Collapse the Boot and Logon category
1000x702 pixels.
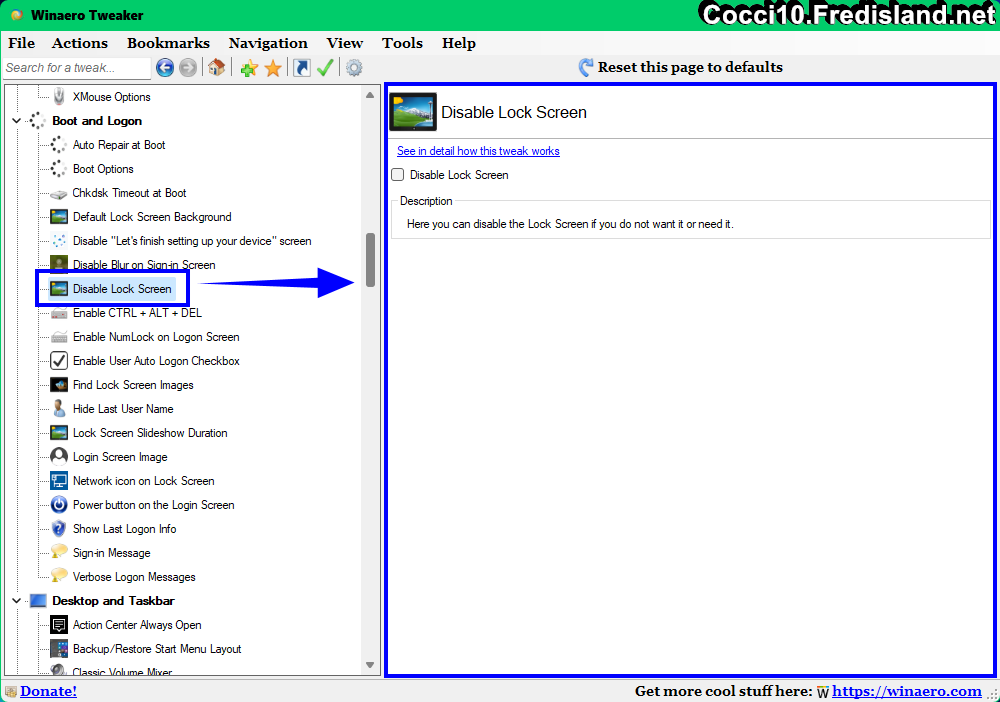pos(17,121)
